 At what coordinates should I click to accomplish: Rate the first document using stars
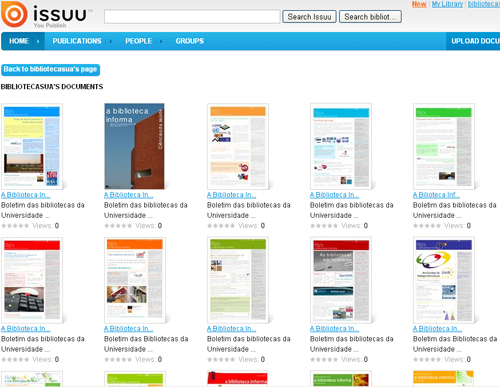pyautogui.click(x=15, y=226)
